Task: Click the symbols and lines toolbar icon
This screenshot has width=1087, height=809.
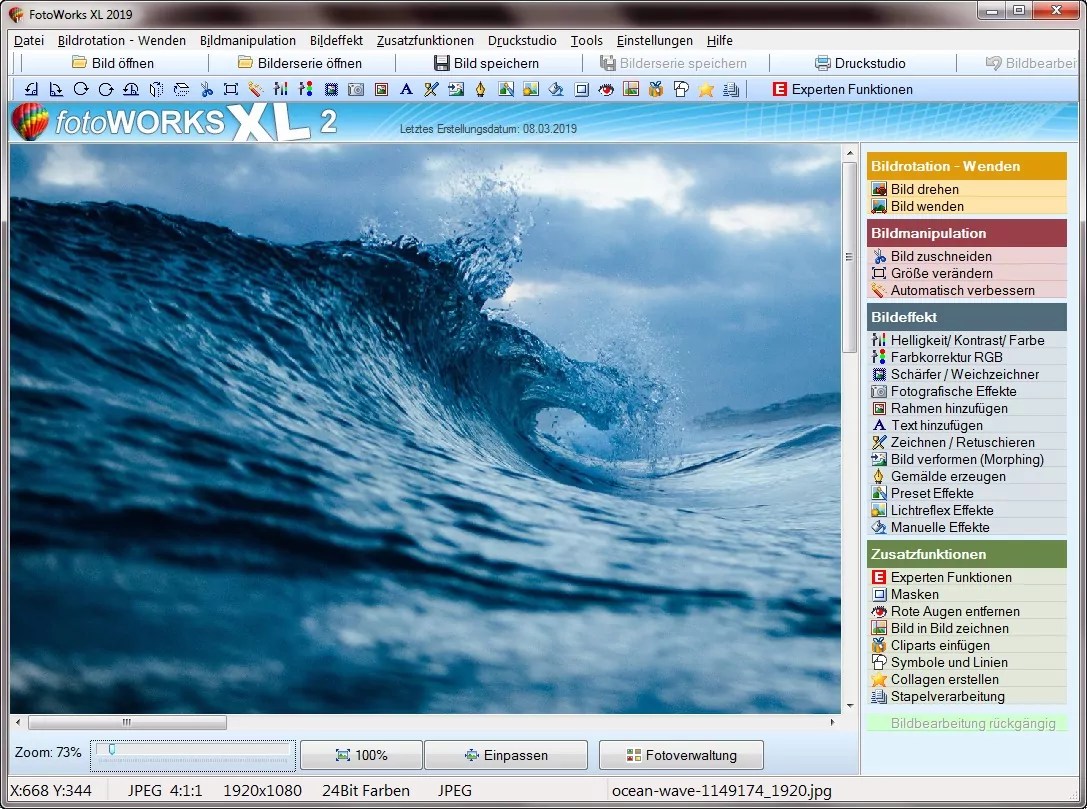Action: click(681, 89)
